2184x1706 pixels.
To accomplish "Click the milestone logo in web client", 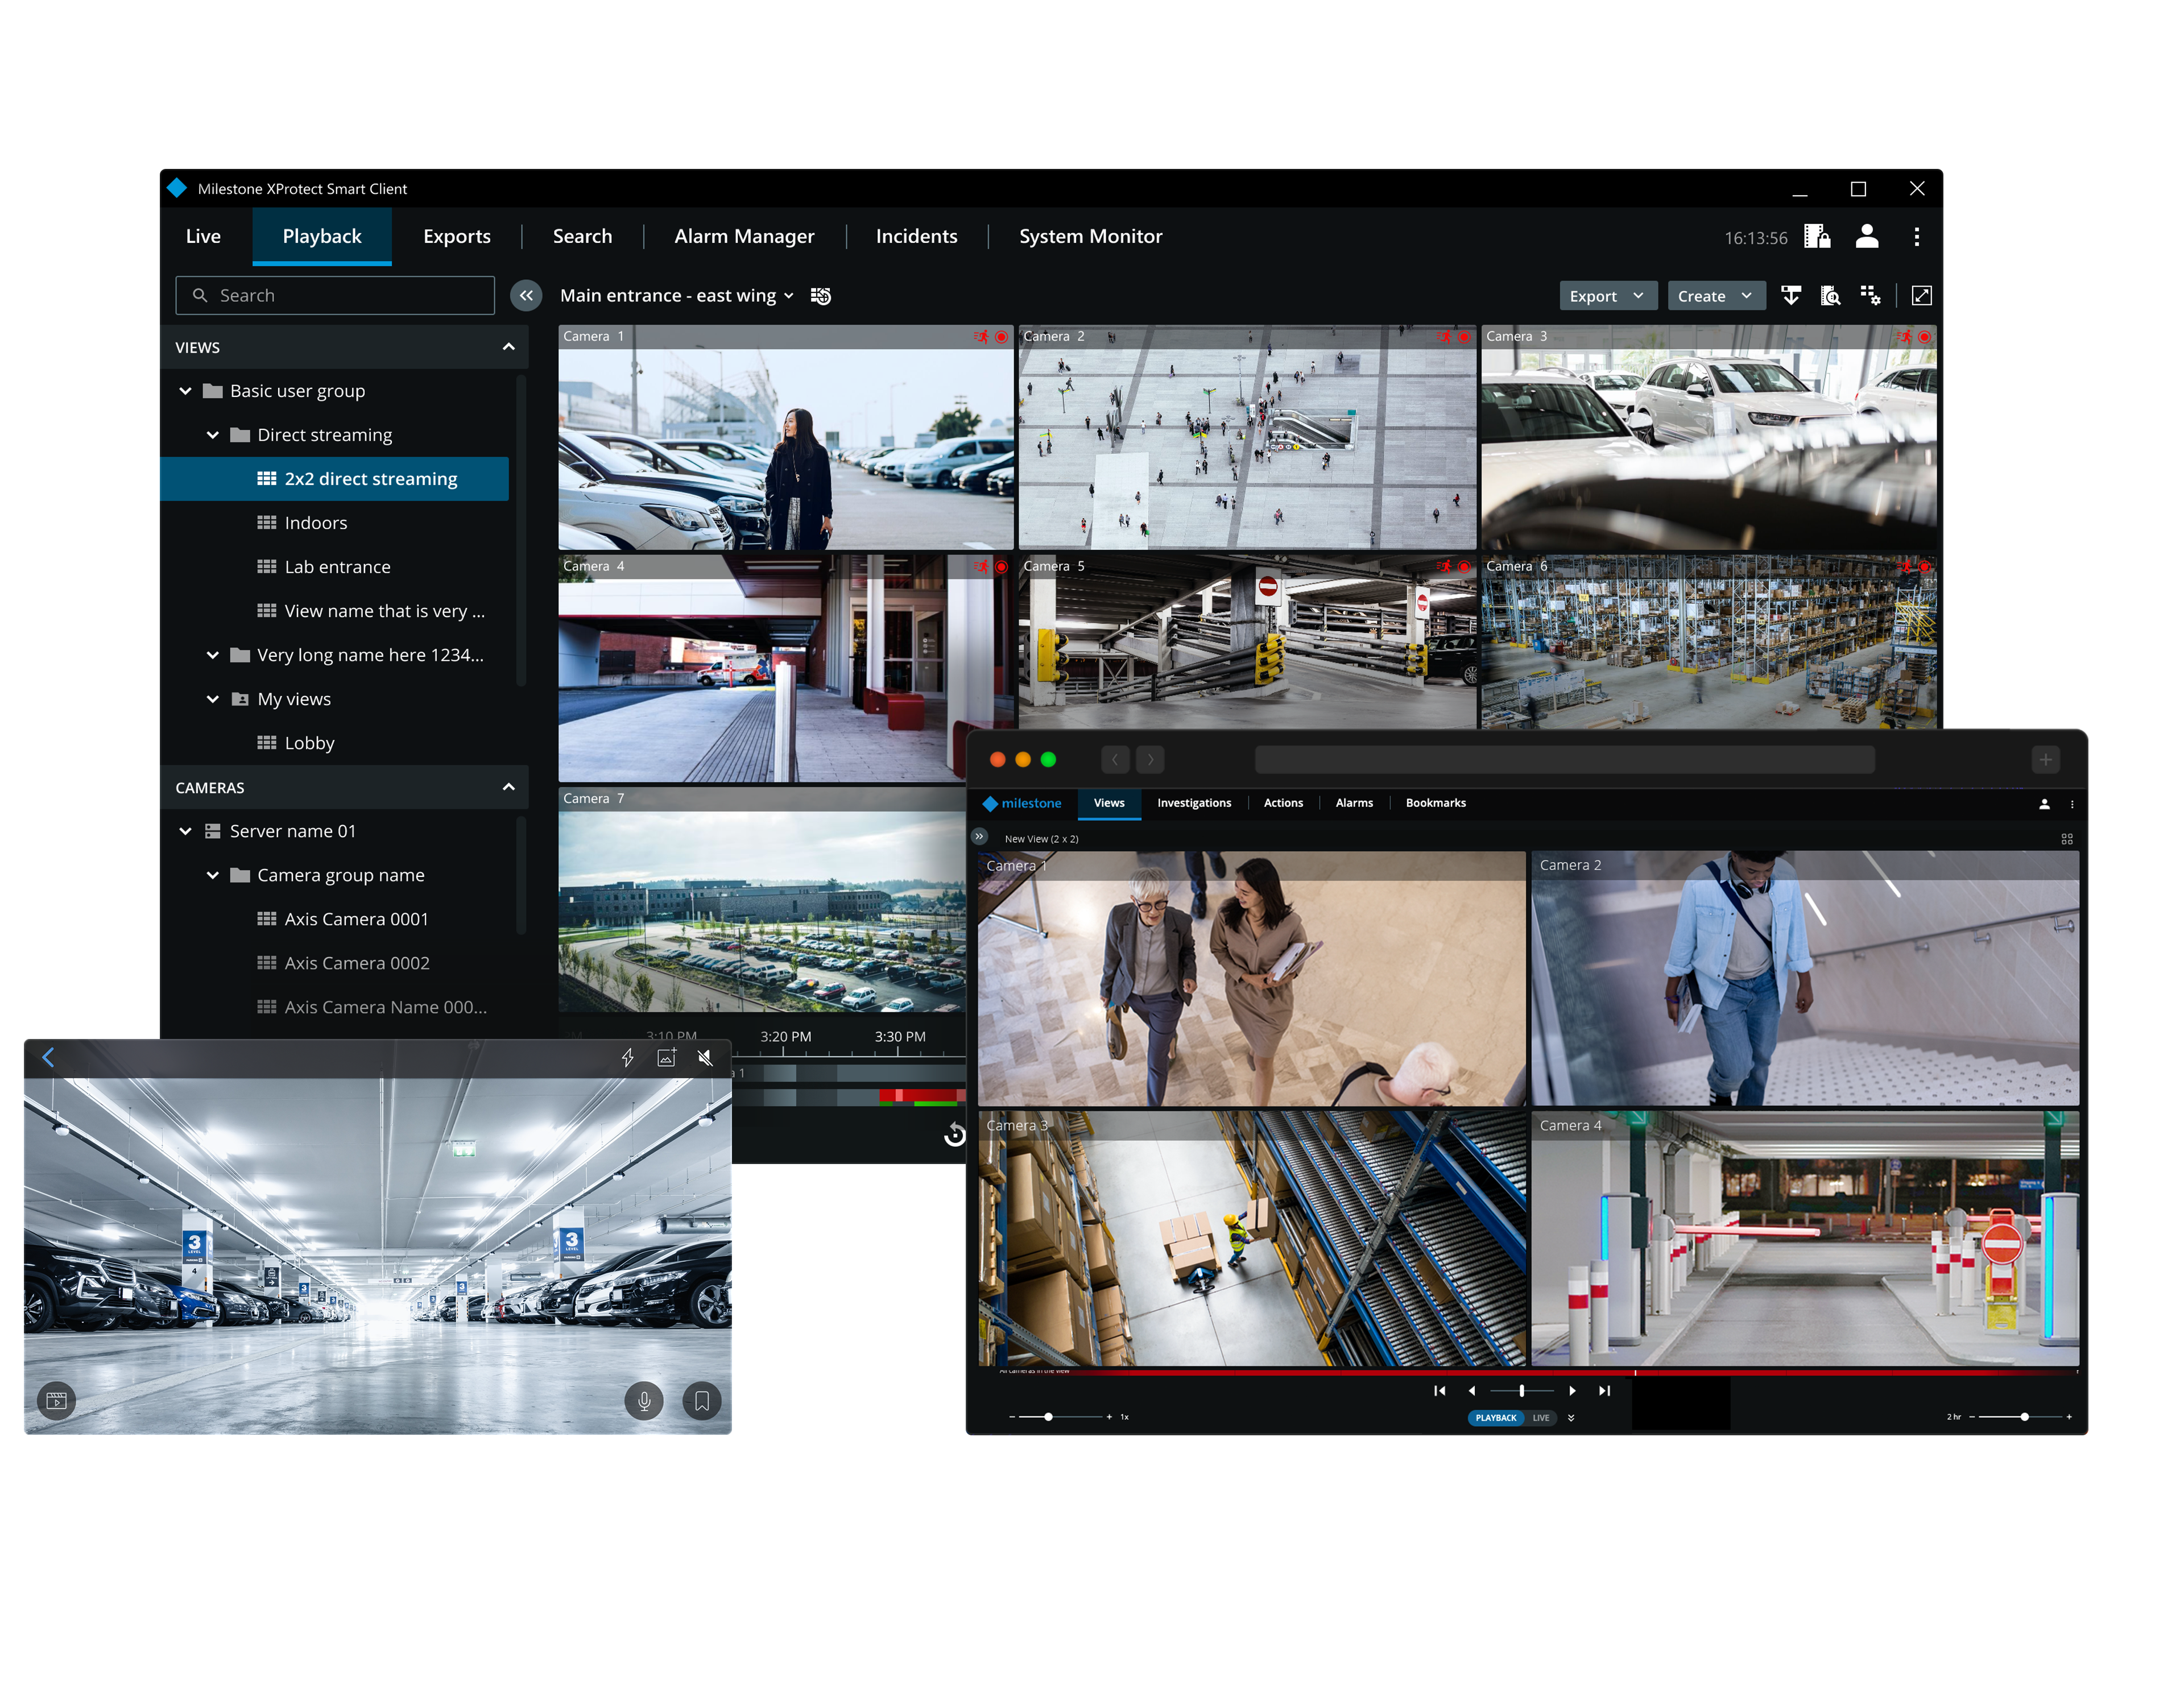I will 1021,803.
